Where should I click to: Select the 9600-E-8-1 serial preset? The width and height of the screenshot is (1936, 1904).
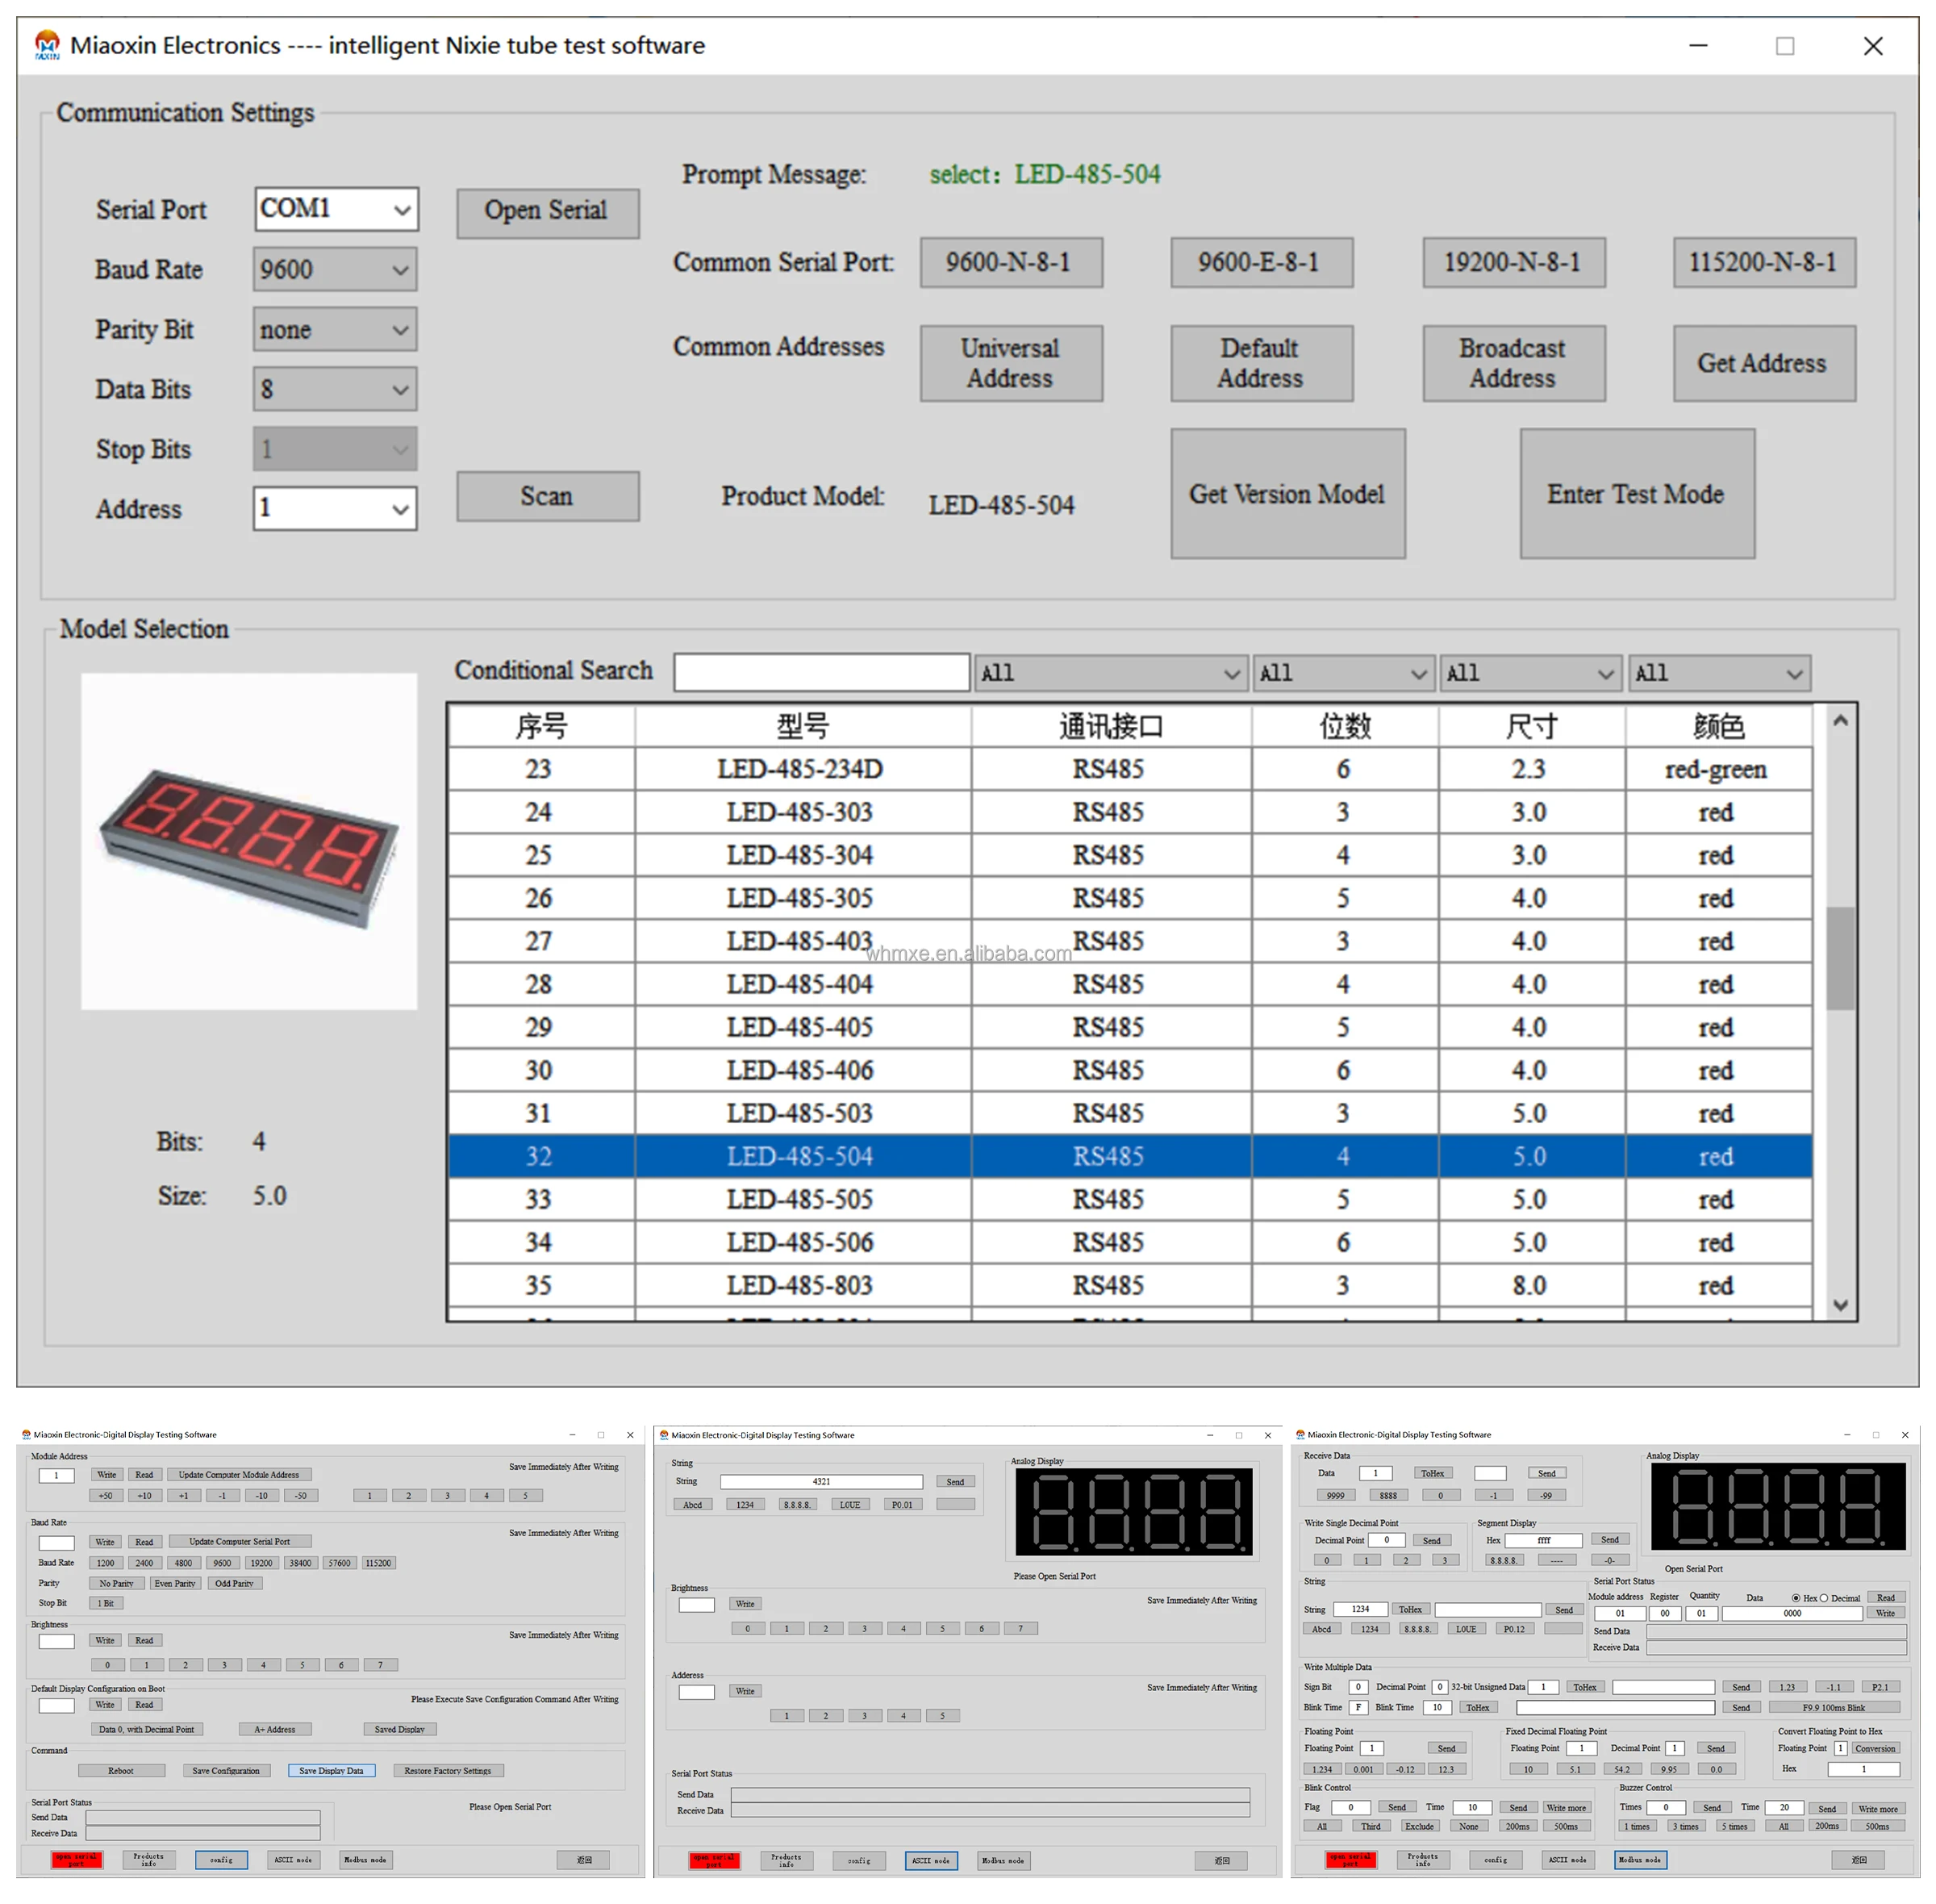click(x=1261, y=262)
